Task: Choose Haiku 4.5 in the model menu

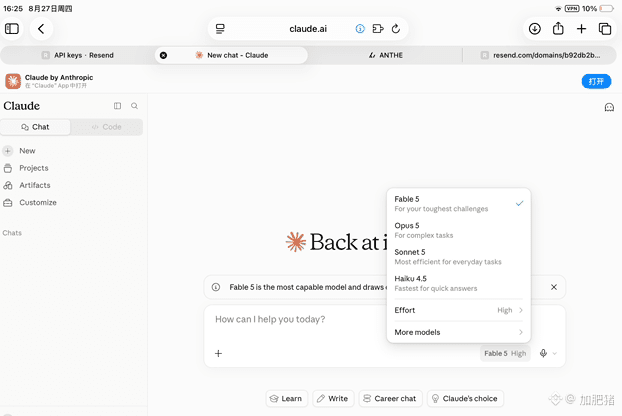Action: 459,283
